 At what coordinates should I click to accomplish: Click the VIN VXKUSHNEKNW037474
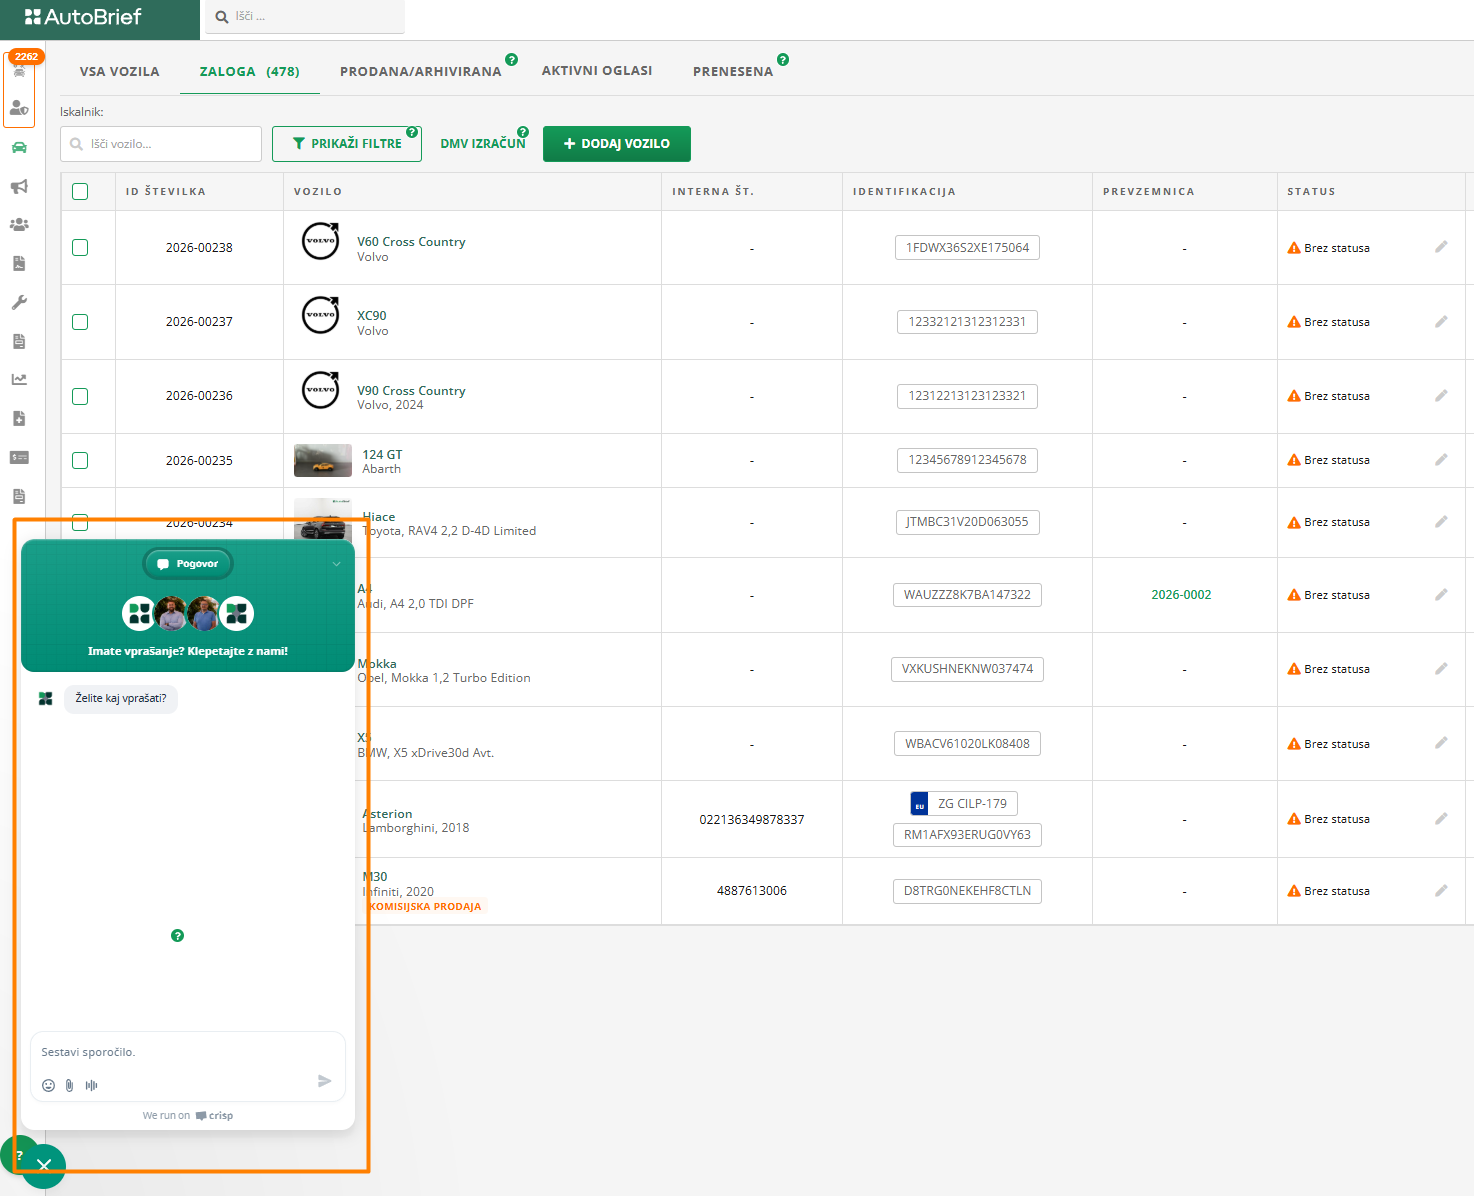coord(967,669)
